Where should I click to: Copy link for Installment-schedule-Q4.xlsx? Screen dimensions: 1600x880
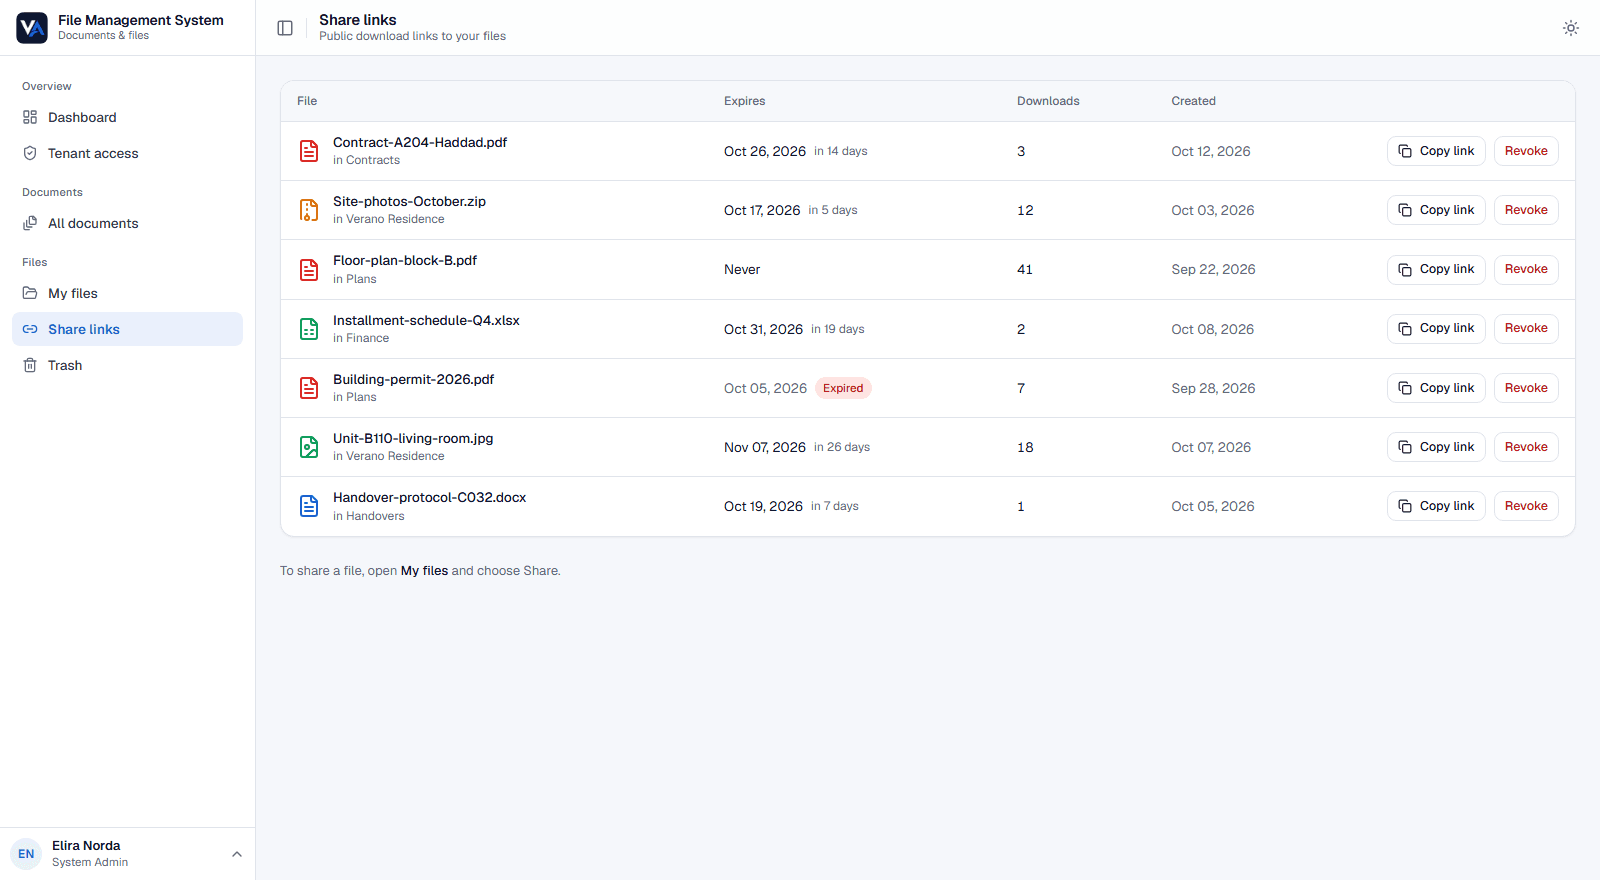coord(1436,328)
